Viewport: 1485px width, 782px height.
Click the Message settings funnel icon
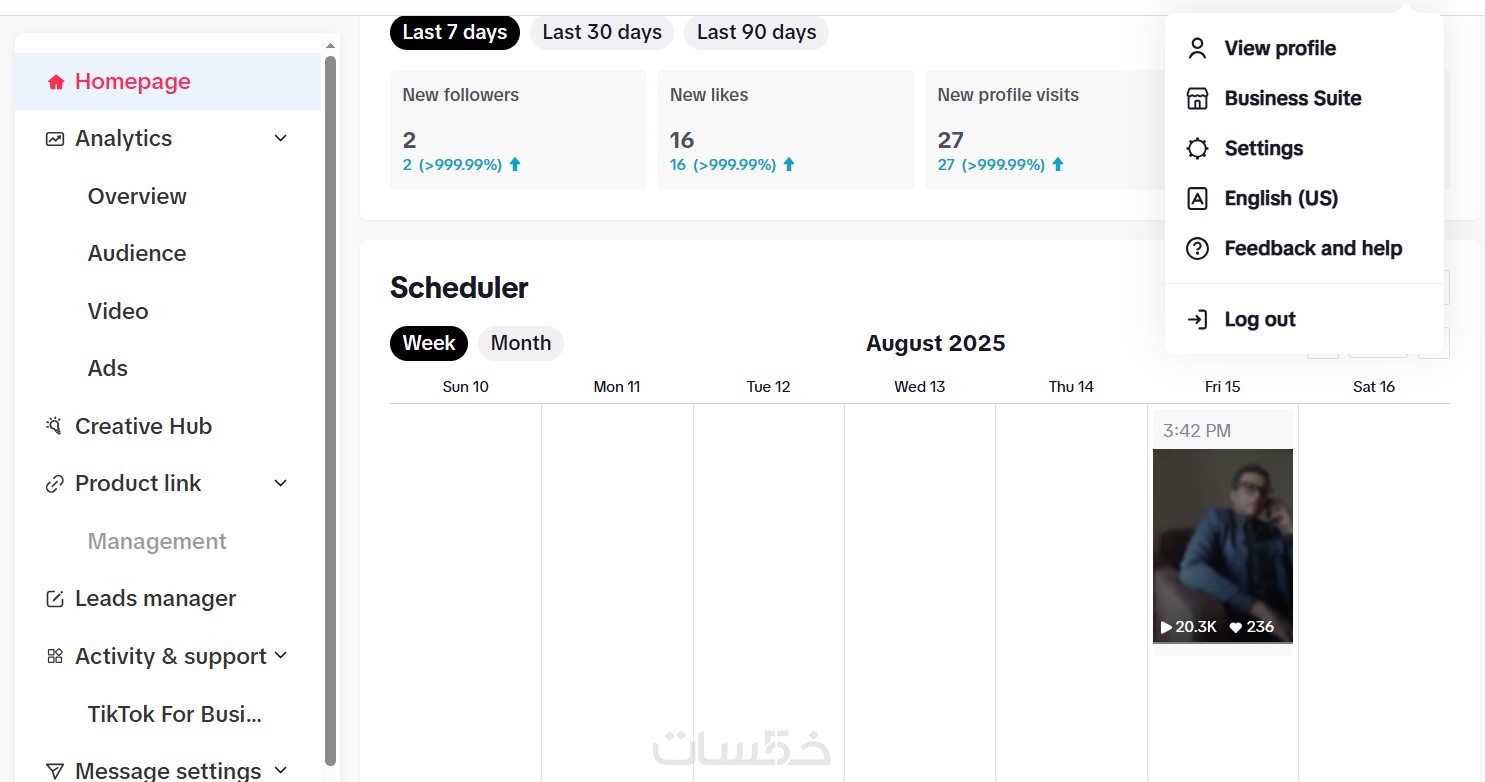pos(55,771)
